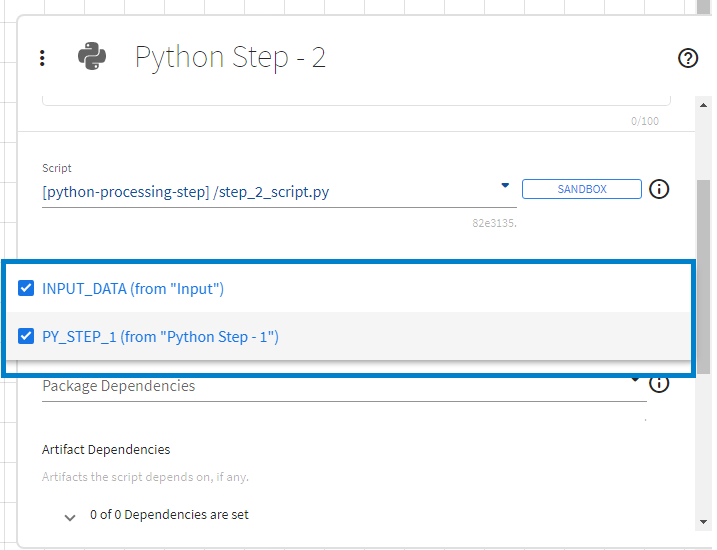Click info icon beside SANDBOX button
The width and height of the screenshot is (717, 550).
659,189
